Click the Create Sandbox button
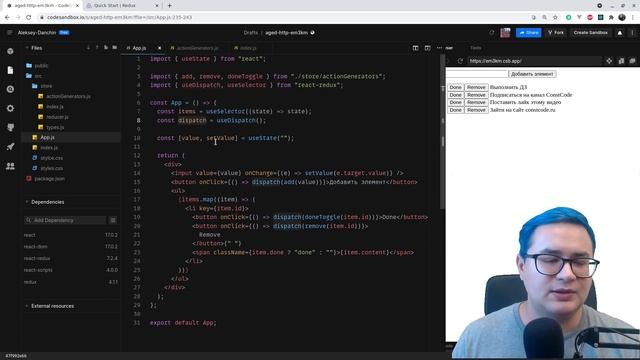This screenshot has width=640, height=360. 590,33
